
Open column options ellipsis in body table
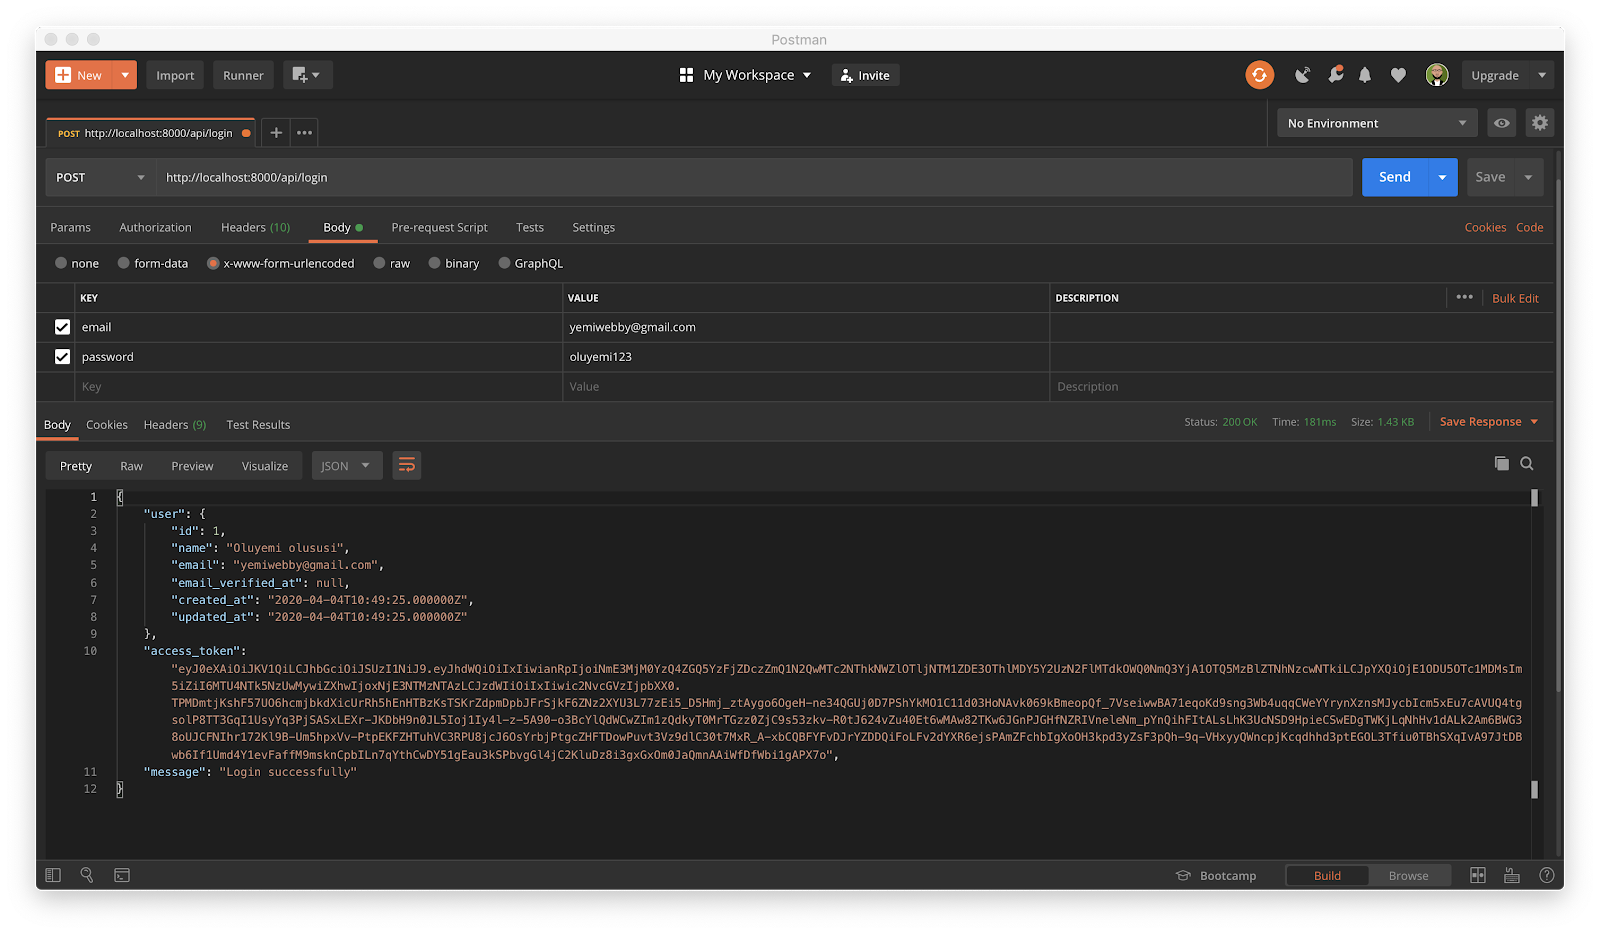[x=1464, y=297]
